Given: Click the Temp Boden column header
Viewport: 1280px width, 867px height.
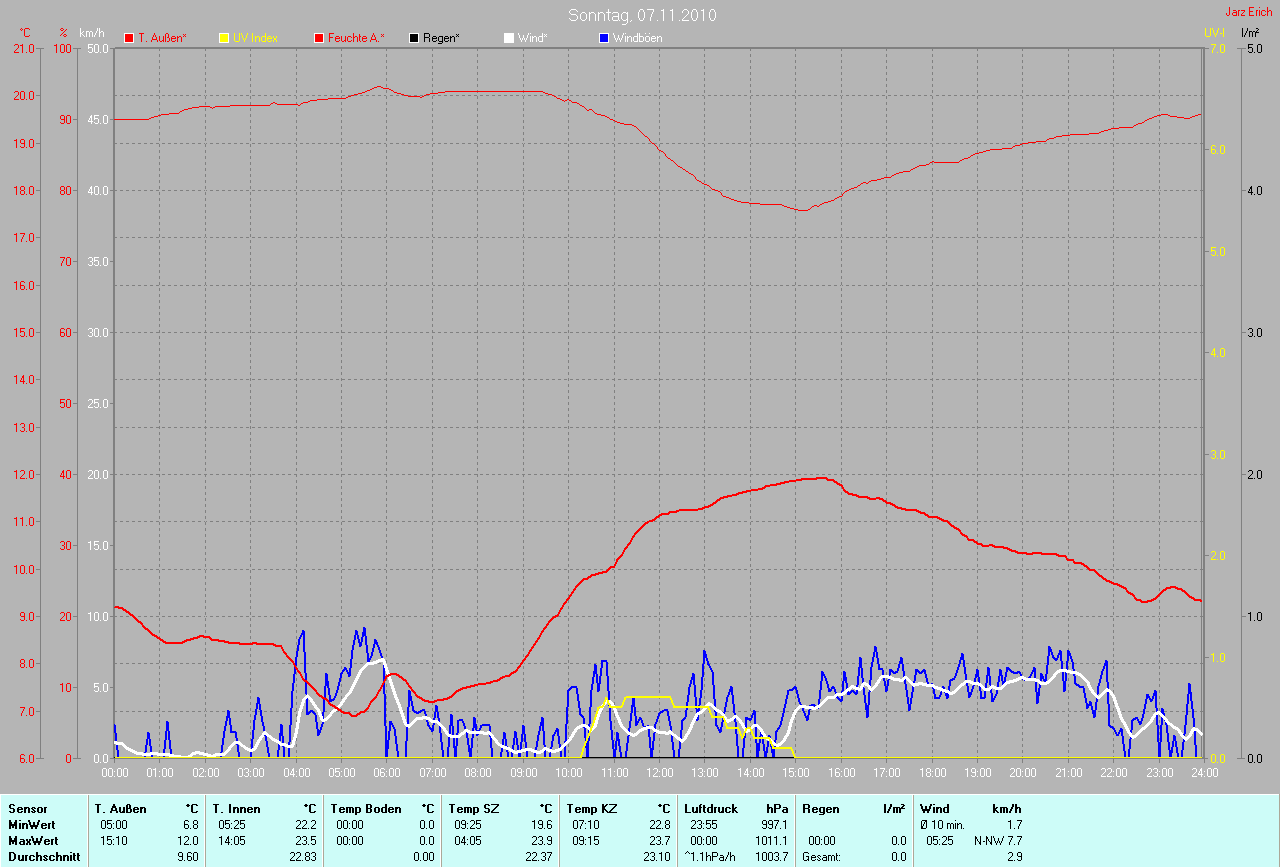Looking at the screenshot, I should point(366,808).
